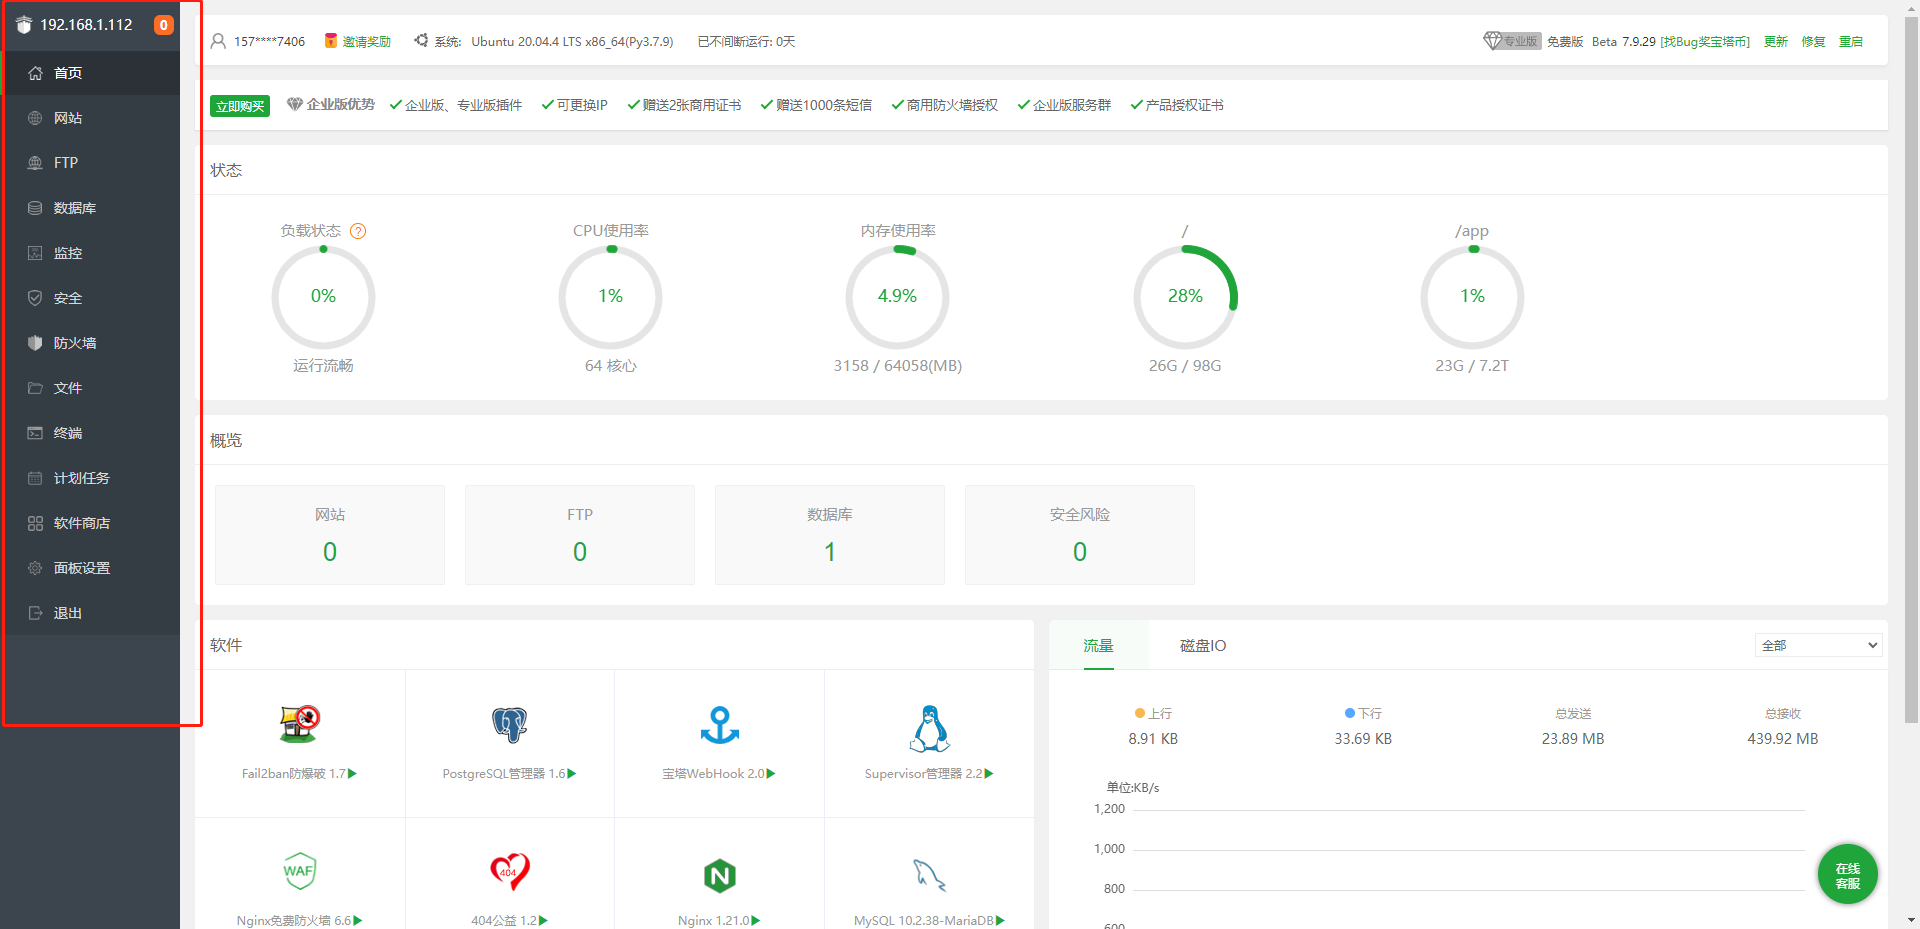Image resolution: width=1920 pixels, height=929 pixels.
Task: Click the 下行 legend entry
Action: pos(1363,713)
